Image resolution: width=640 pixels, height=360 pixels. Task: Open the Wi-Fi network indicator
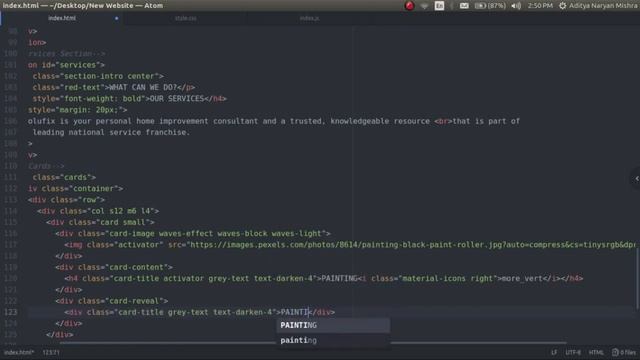click(424, 6)
